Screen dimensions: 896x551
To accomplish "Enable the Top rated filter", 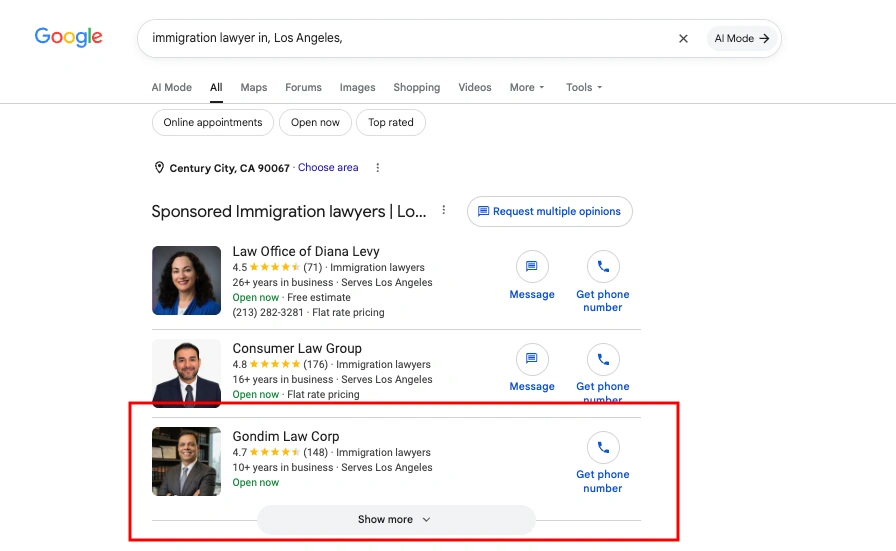I will coord(391,122).
